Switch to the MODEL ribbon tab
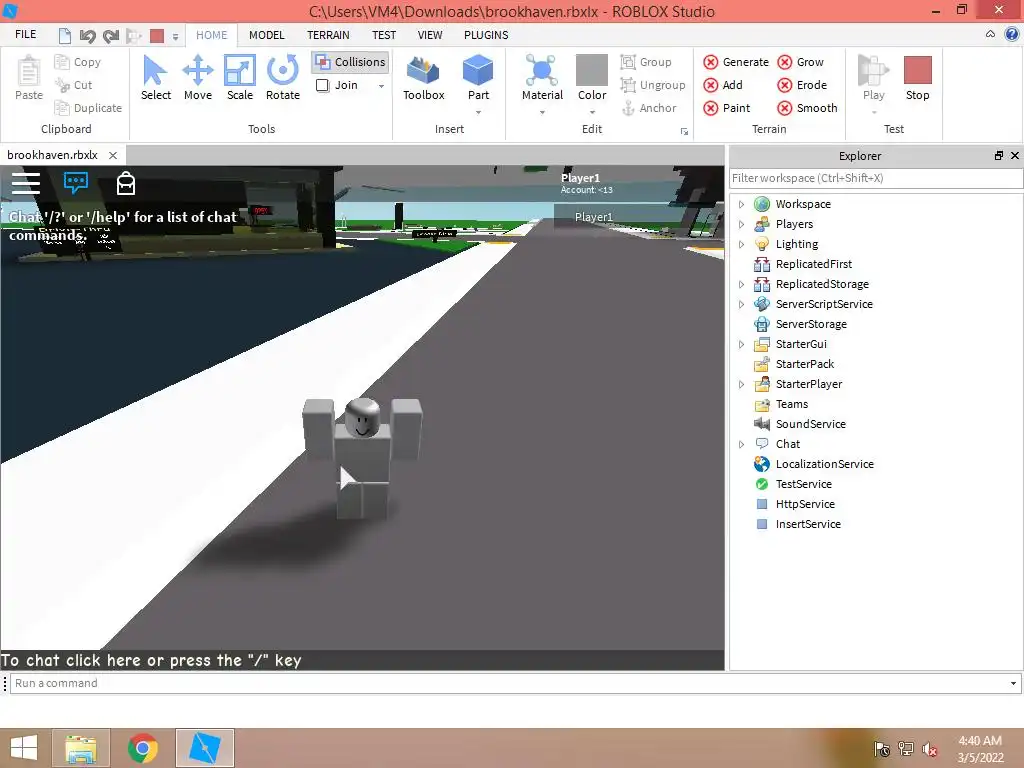Viewport: 1024px width, 768px height. click(266, 35)
